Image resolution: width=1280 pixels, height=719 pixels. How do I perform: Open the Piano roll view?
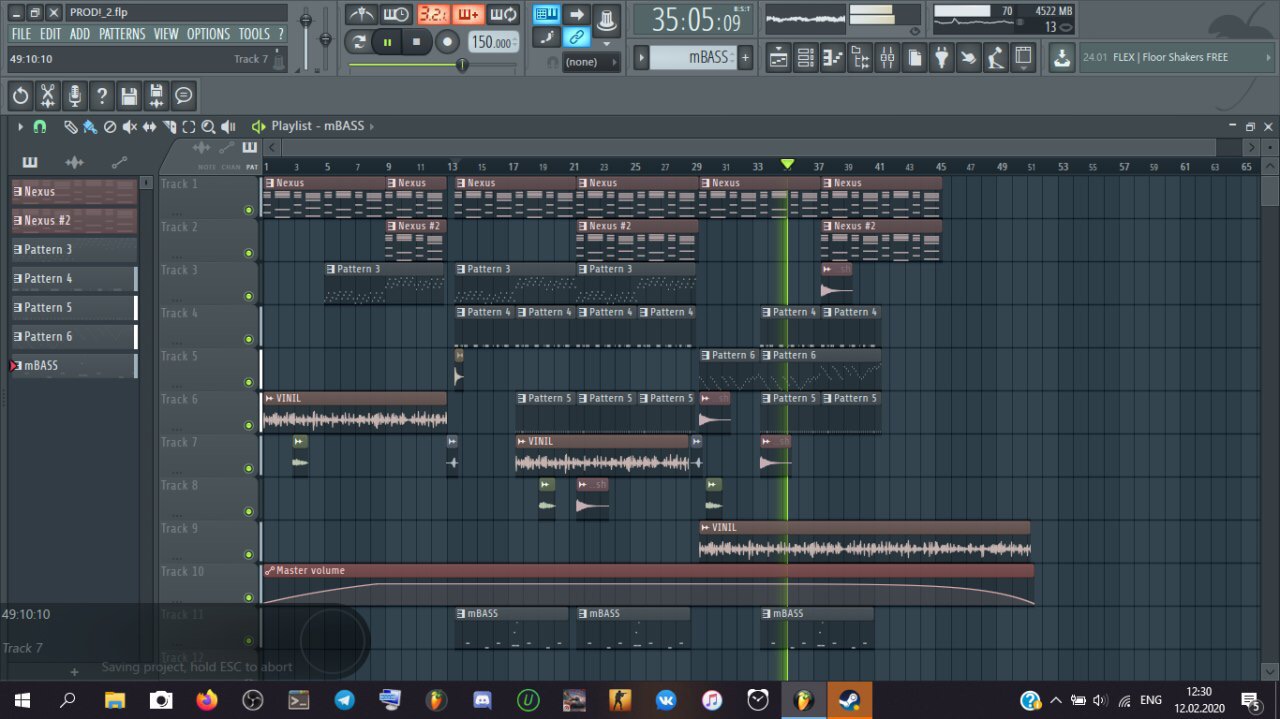tap(833, 58)
